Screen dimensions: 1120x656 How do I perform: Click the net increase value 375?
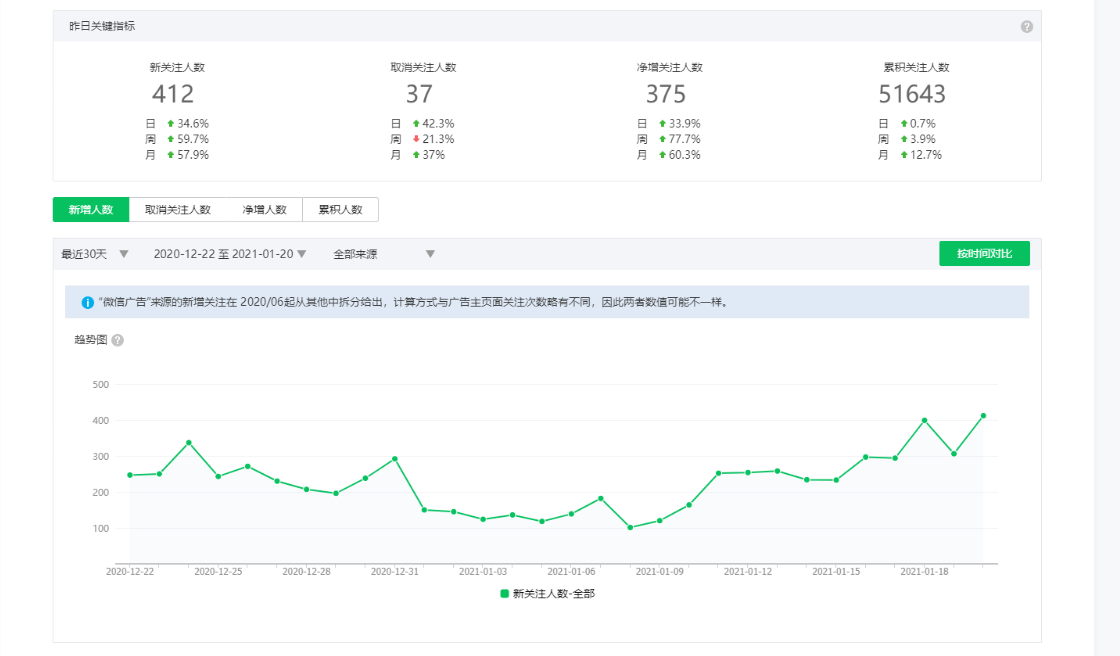[x=666, y=94]
